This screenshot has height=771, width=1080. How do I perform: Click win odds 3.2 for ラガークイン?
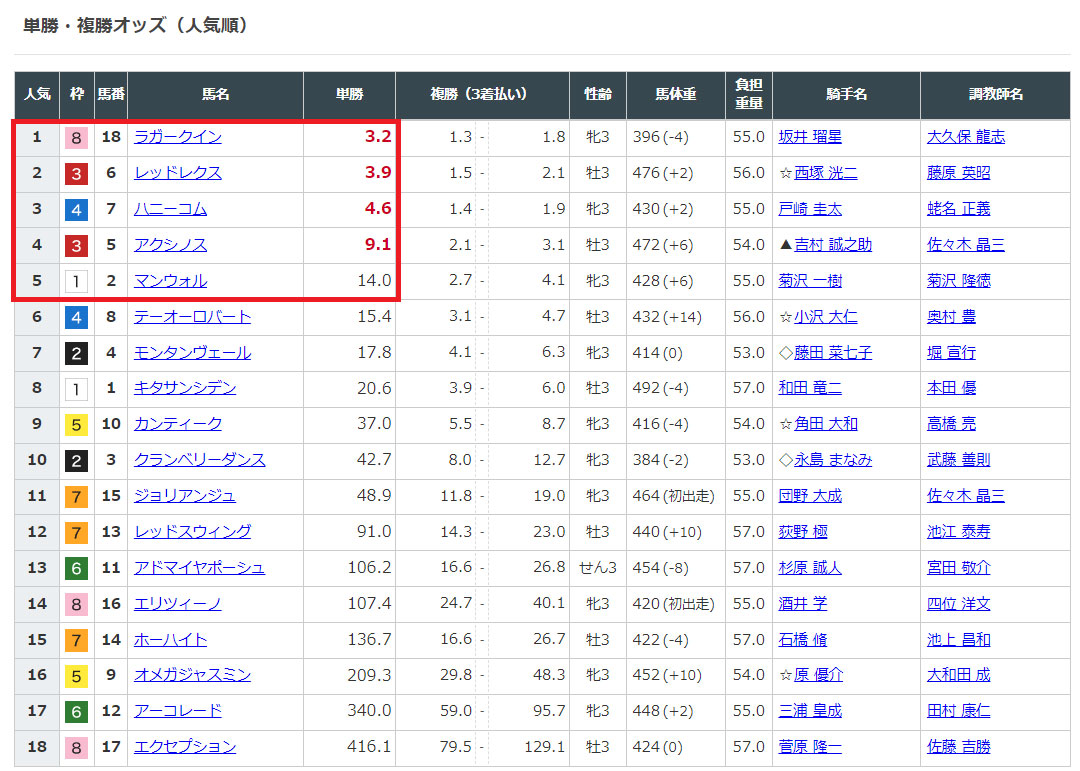tap(378, 137)
